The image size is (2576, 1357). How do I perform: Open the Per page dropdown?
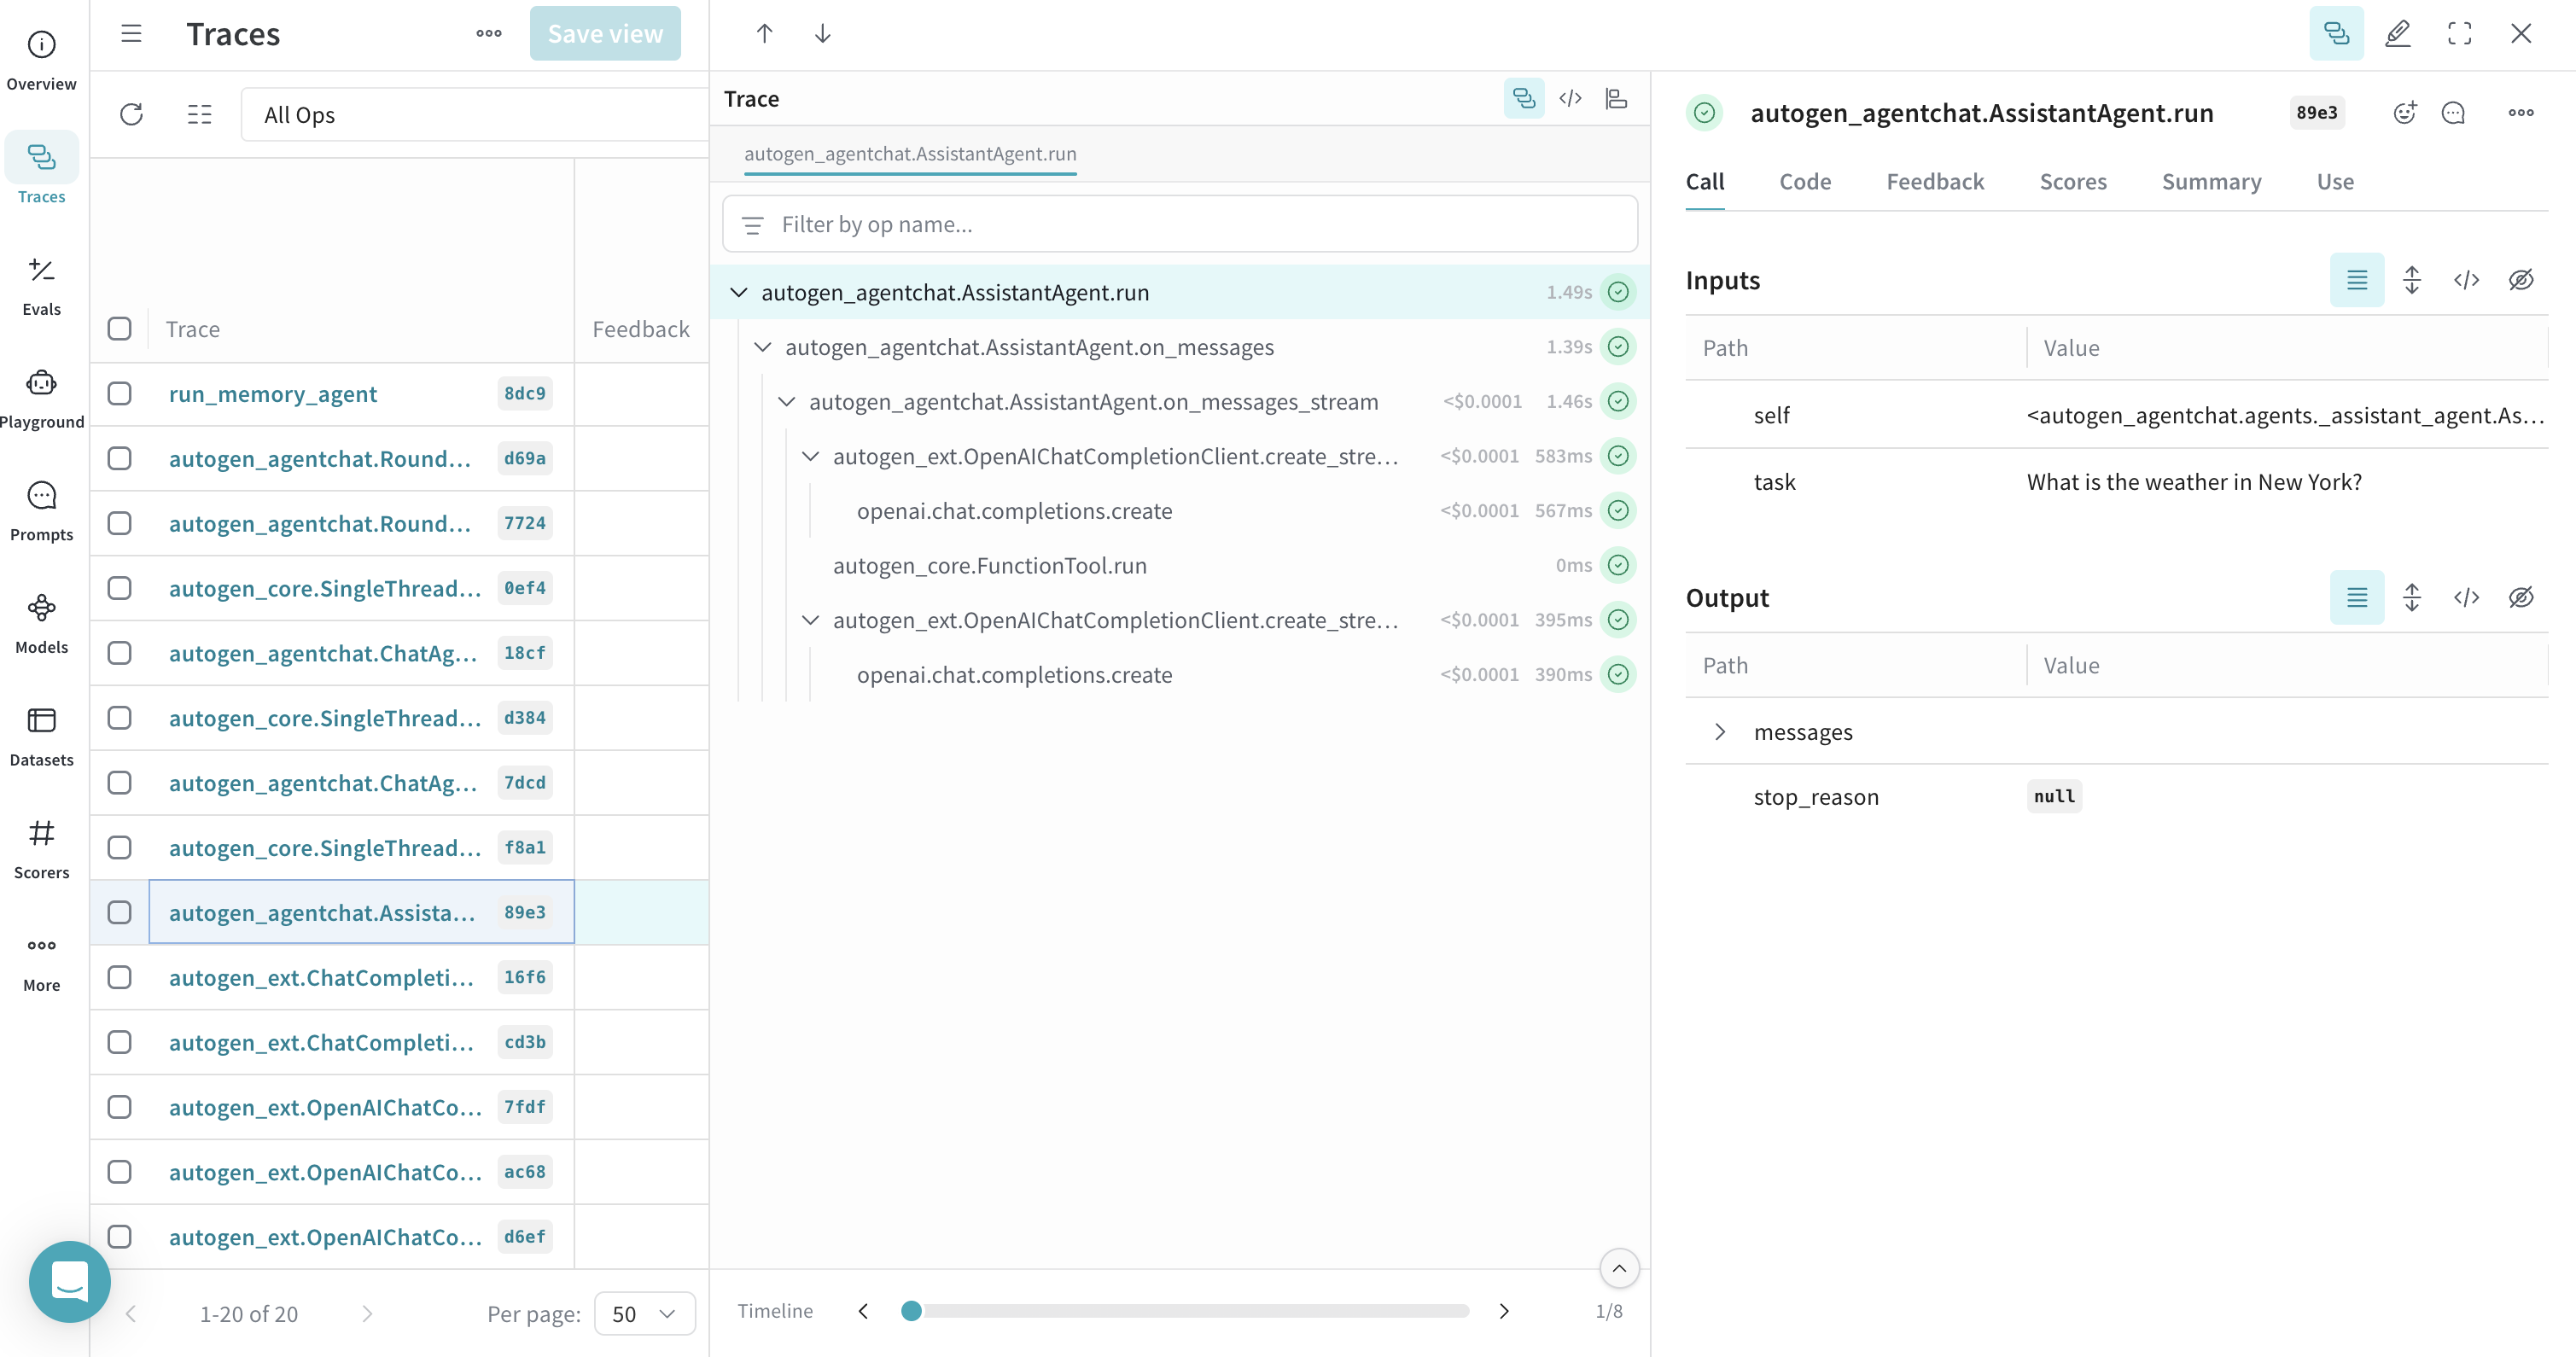coord(644,1313)
